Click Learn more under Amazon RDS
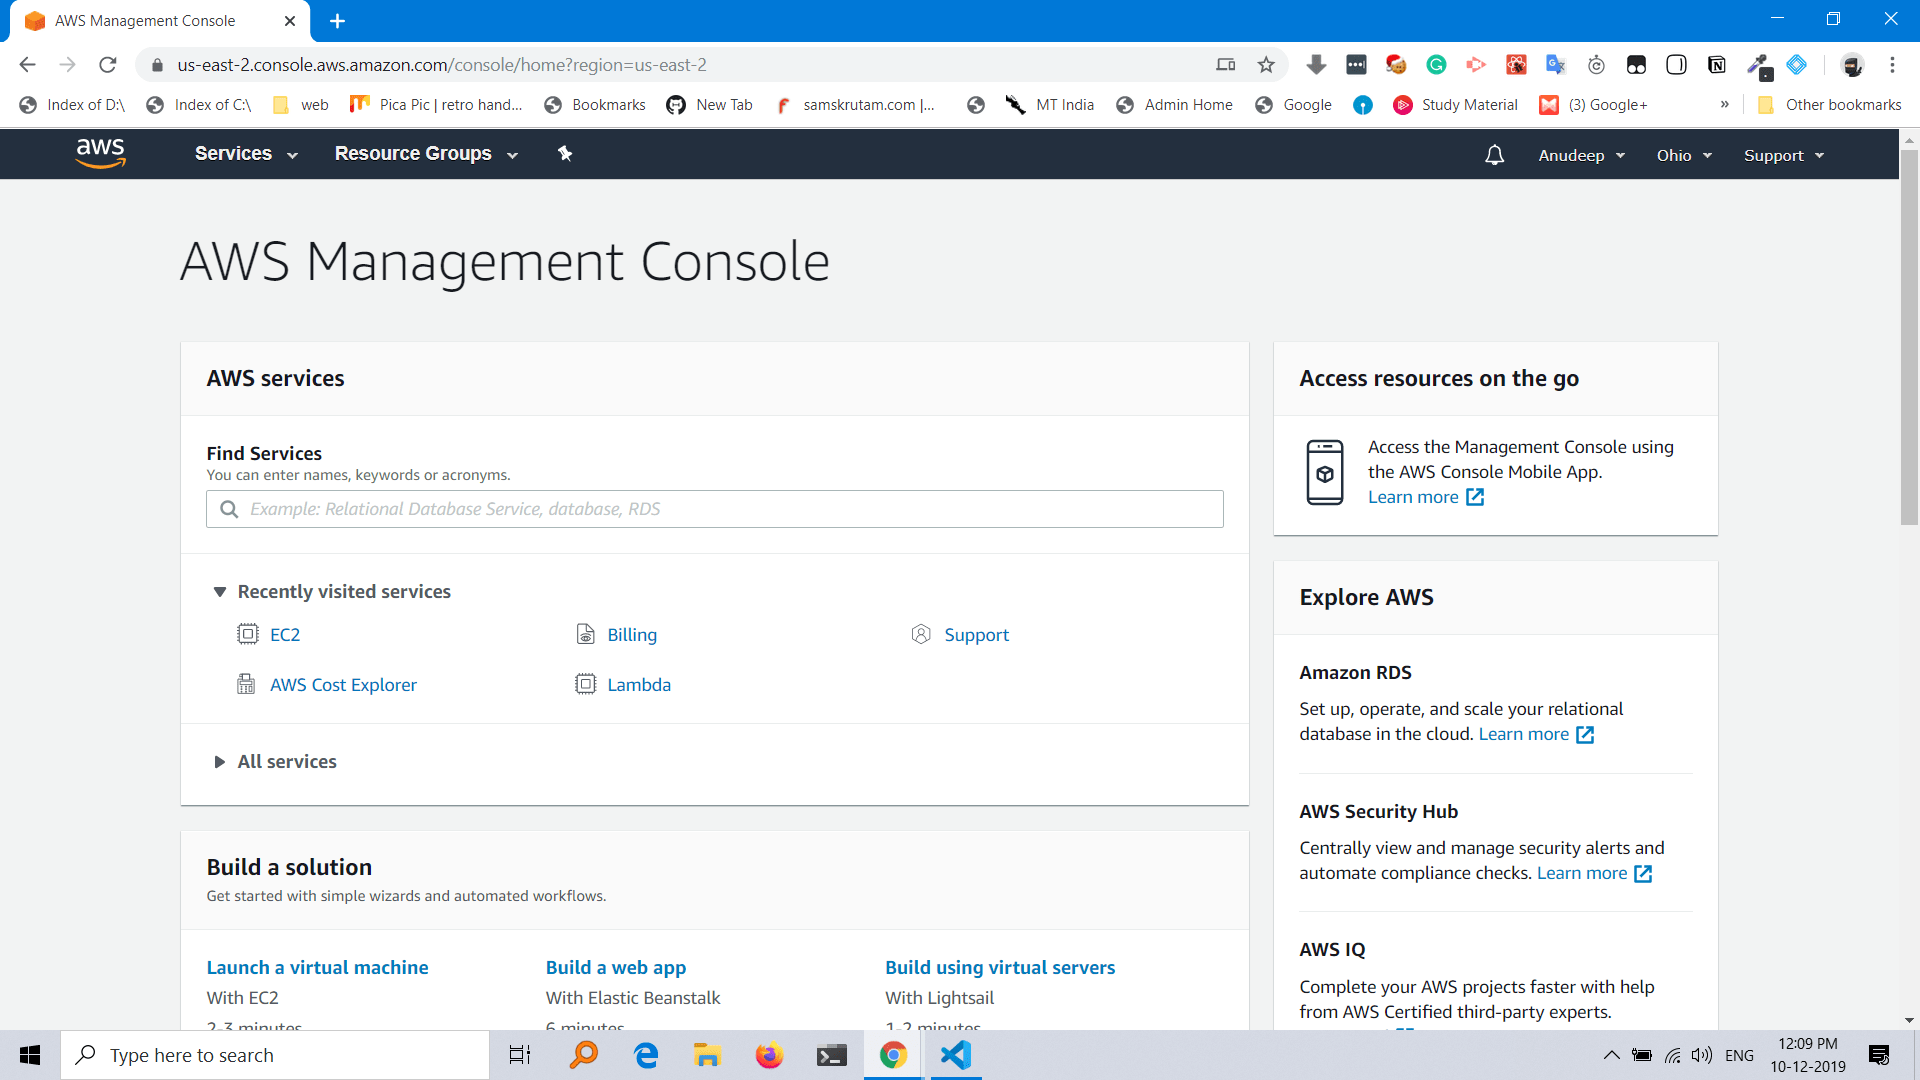Screen dimensions: 1920x1080 coord(1535,734)
